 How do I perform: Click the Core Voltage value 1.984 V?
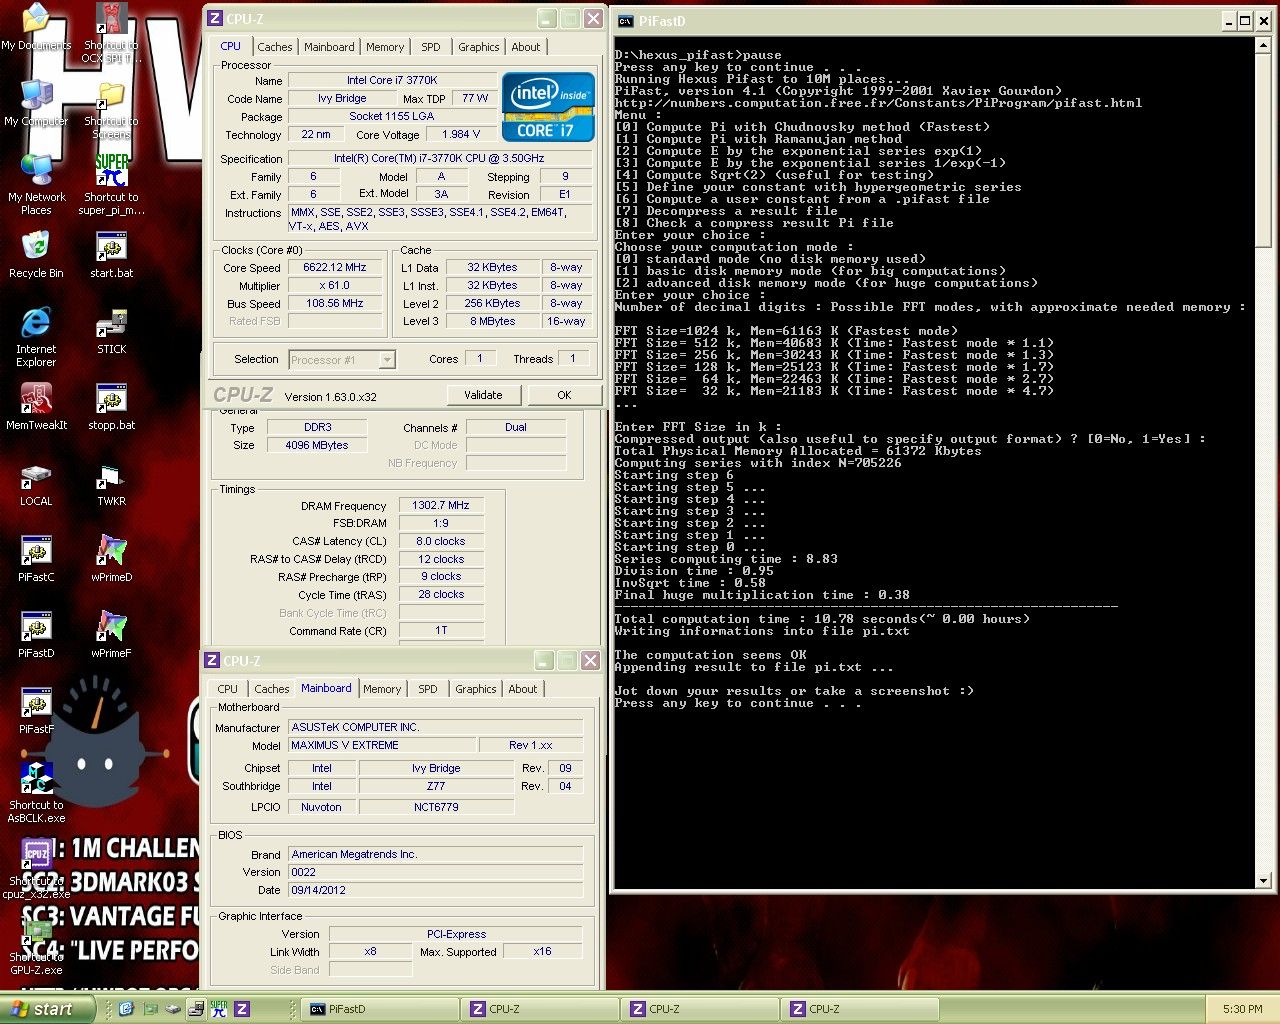[462, 134]
